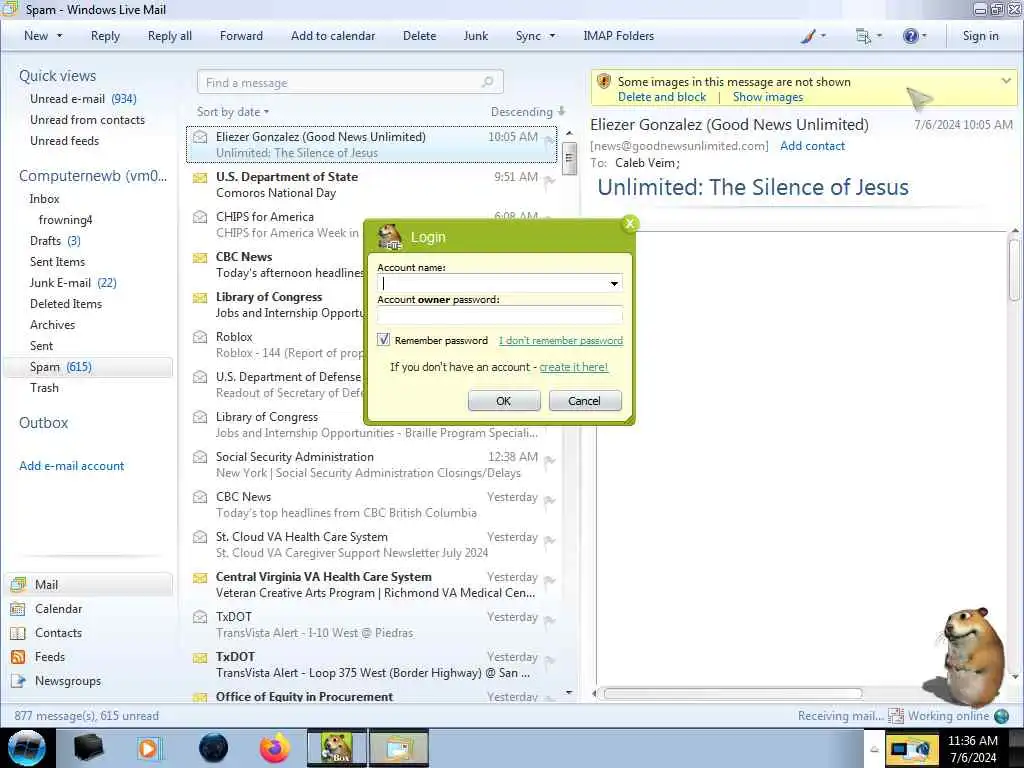Click the envelope icon beside Social Security Administration
This screenshot has height=768, width=1024.
[x=200, y=457]
